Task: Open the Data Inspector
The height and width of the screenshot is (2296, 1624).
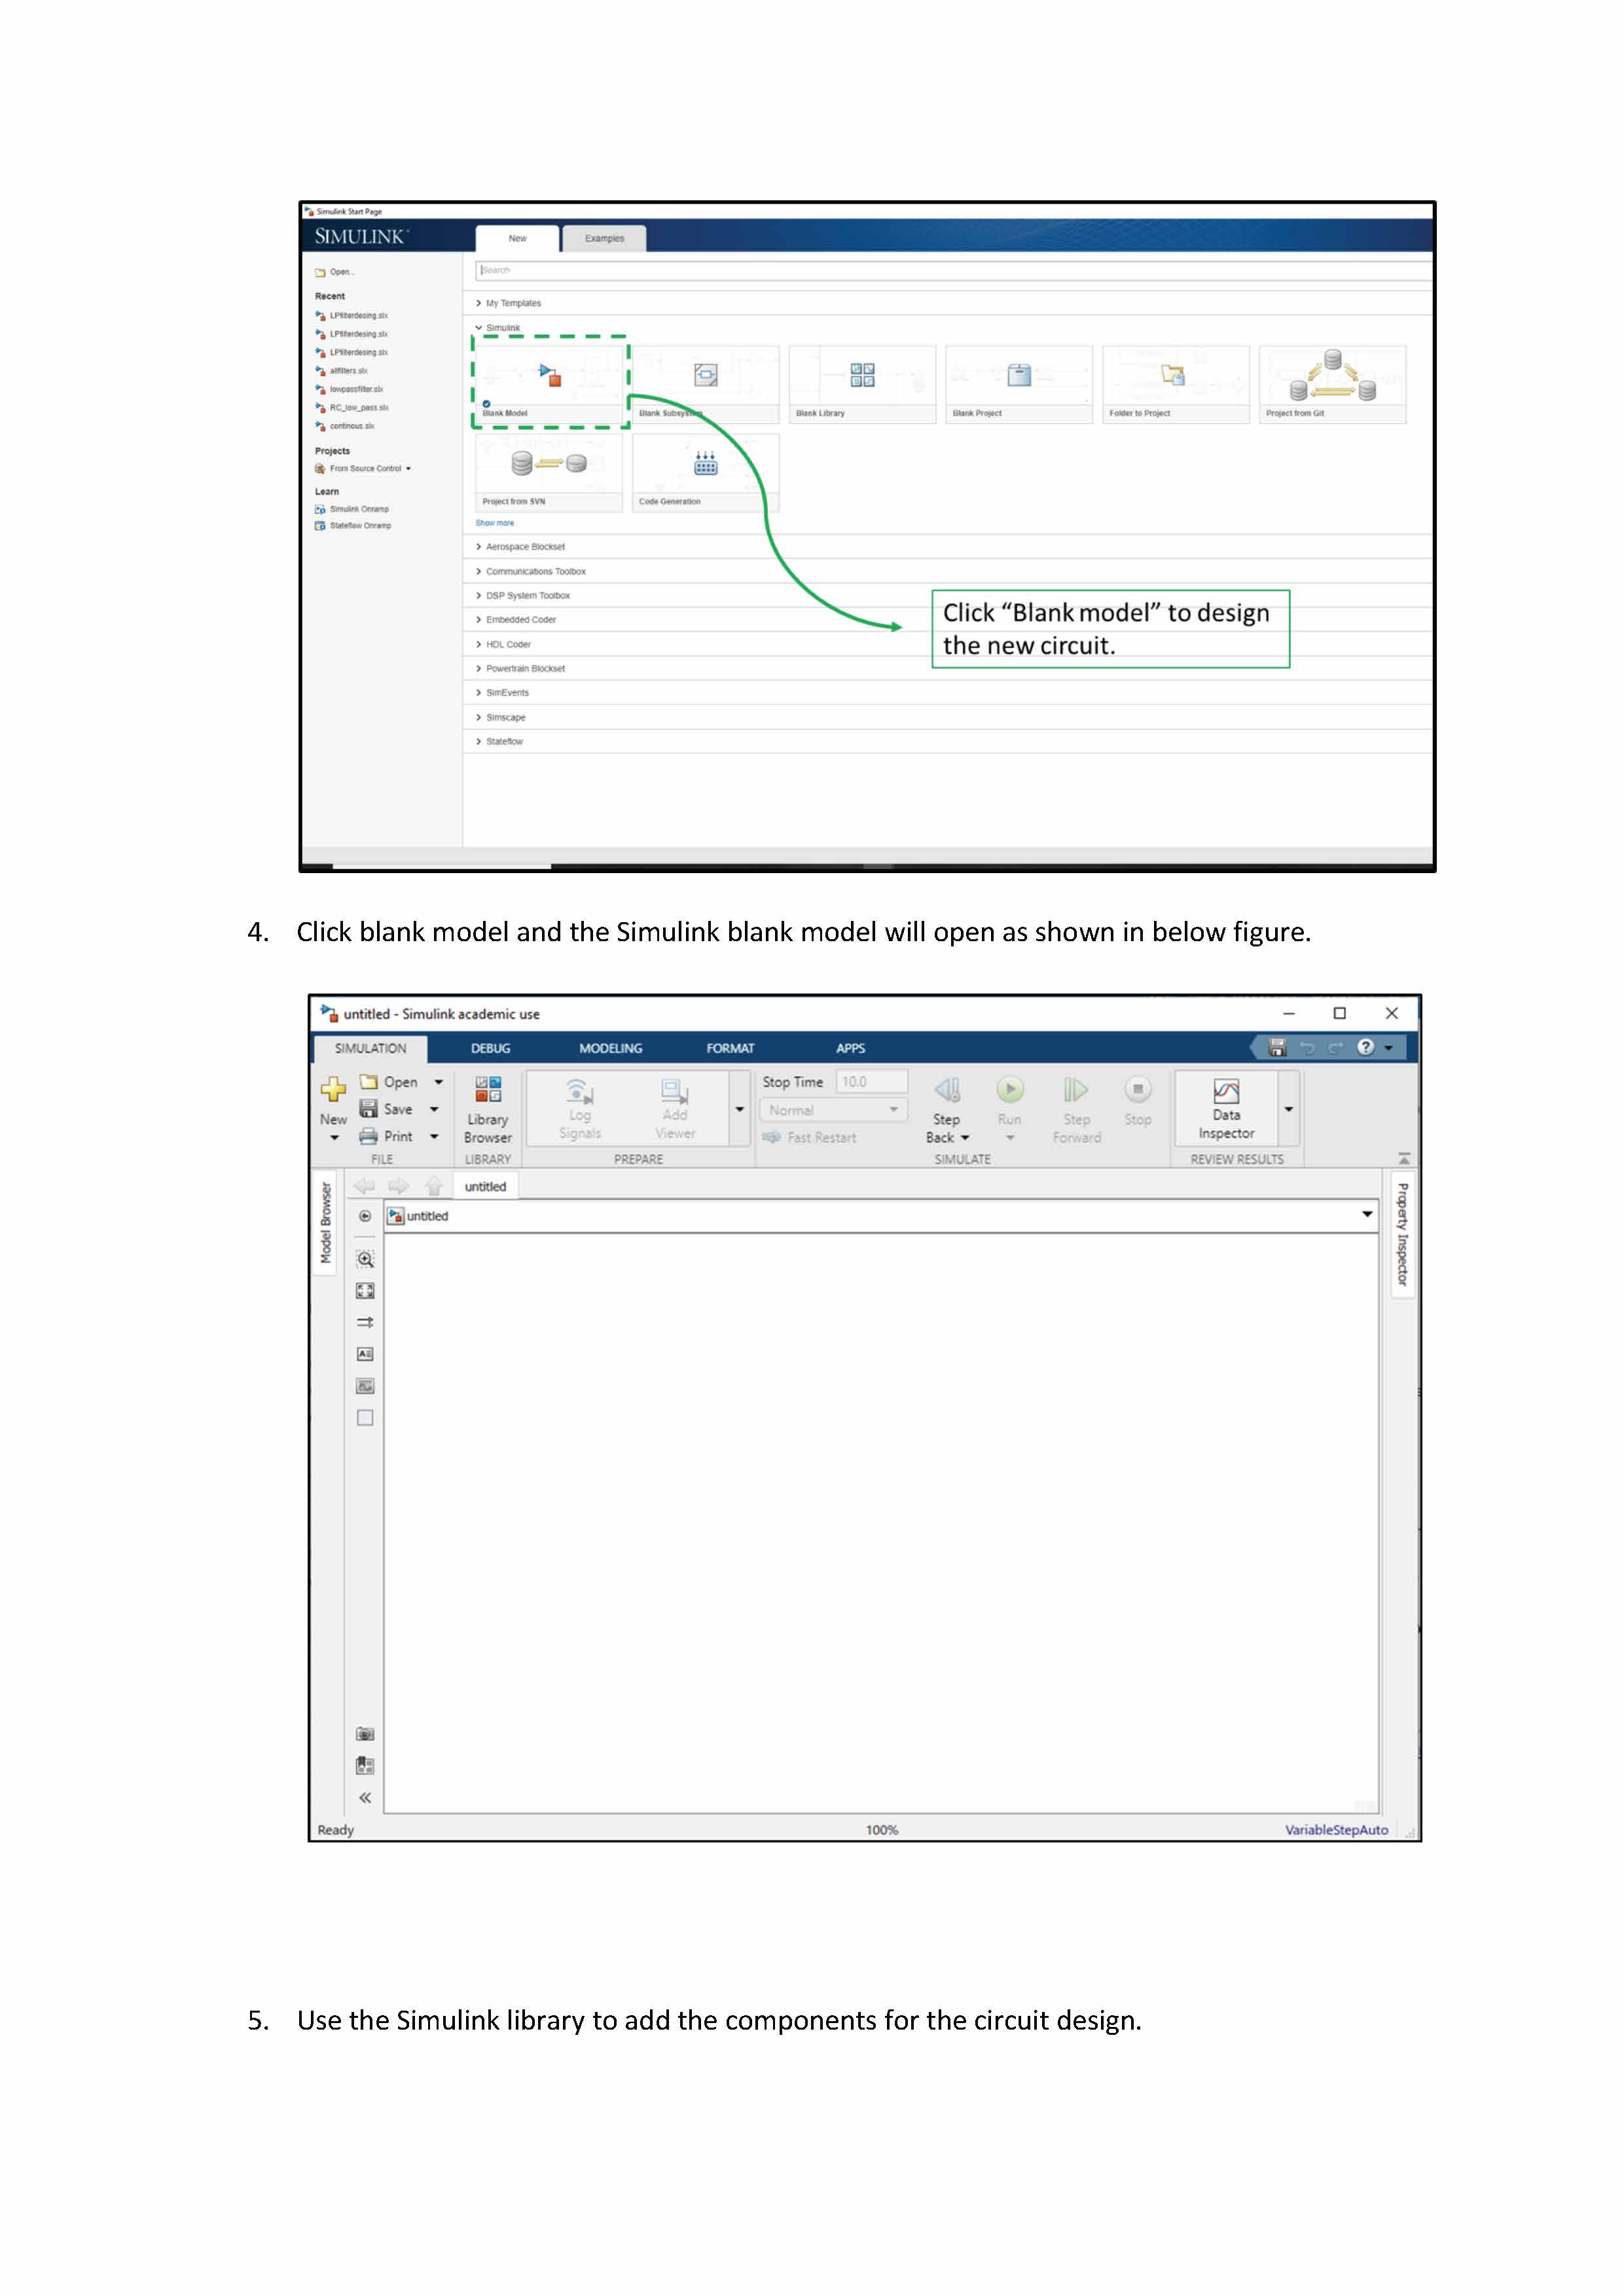Action: (1226, 1108)
